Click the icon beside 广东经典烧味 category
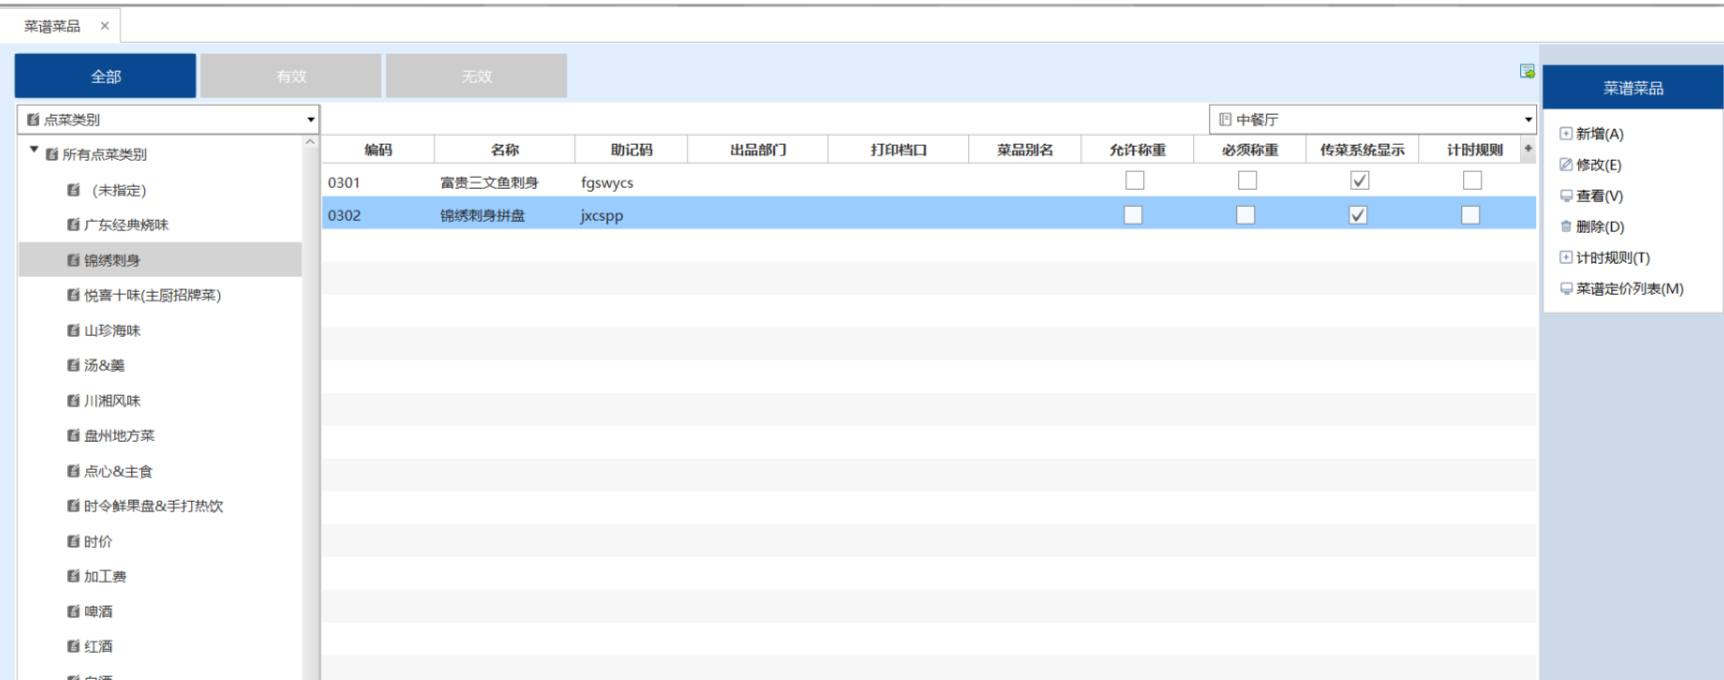 click(73, 225)
